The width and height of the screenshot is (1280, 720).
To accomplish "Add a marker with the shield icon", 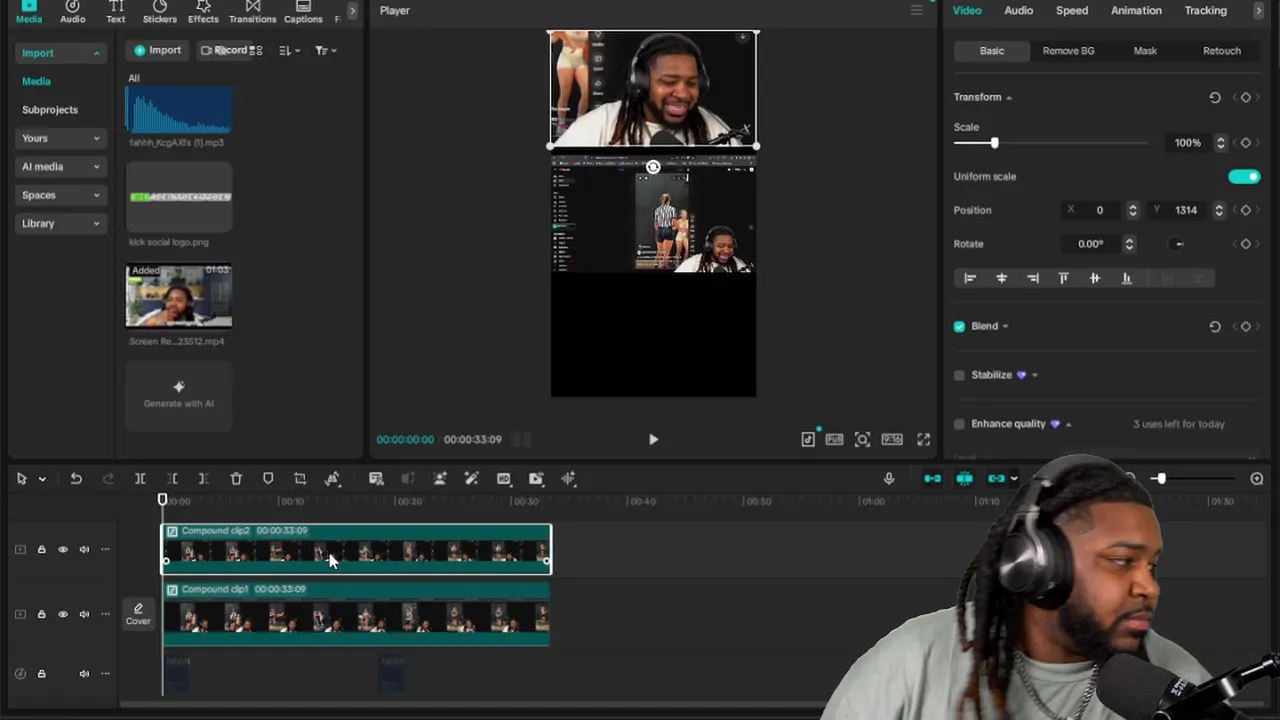I will tap(268, 479).
